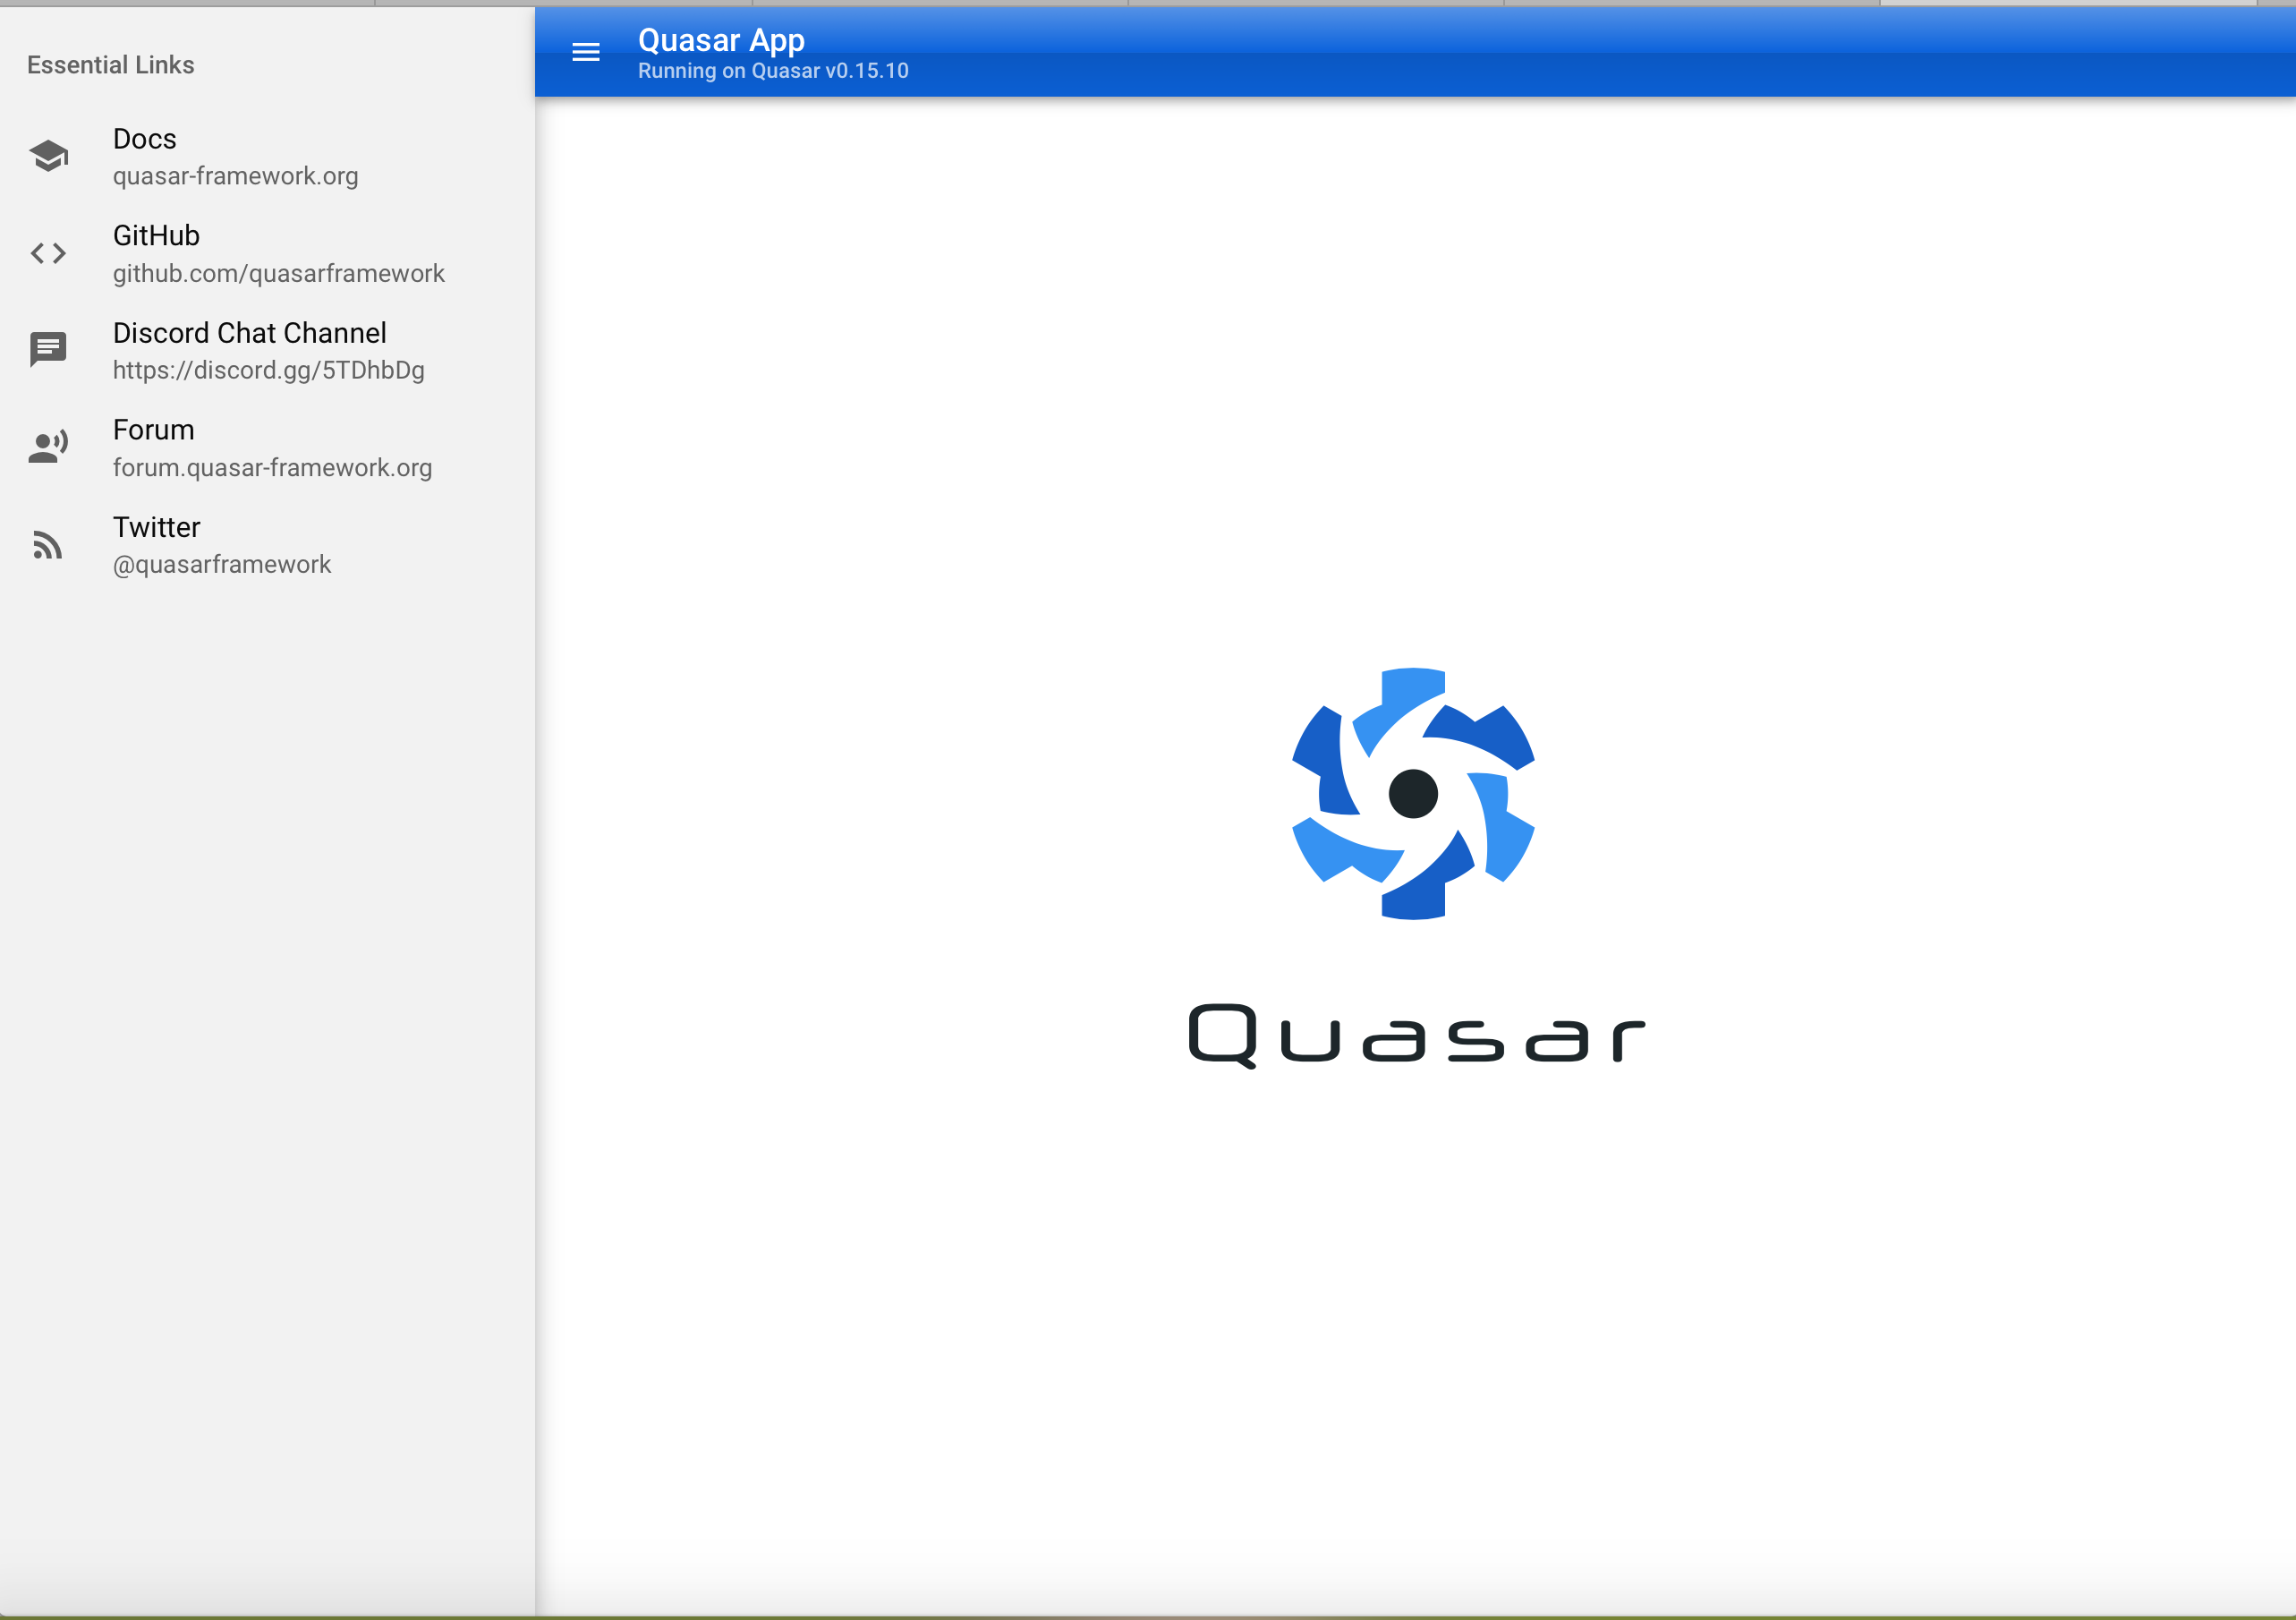Click the Running on Quasar v0.15.10 subtitle
This screenshot has height=1620, width=2296.
tap(772, 71)
